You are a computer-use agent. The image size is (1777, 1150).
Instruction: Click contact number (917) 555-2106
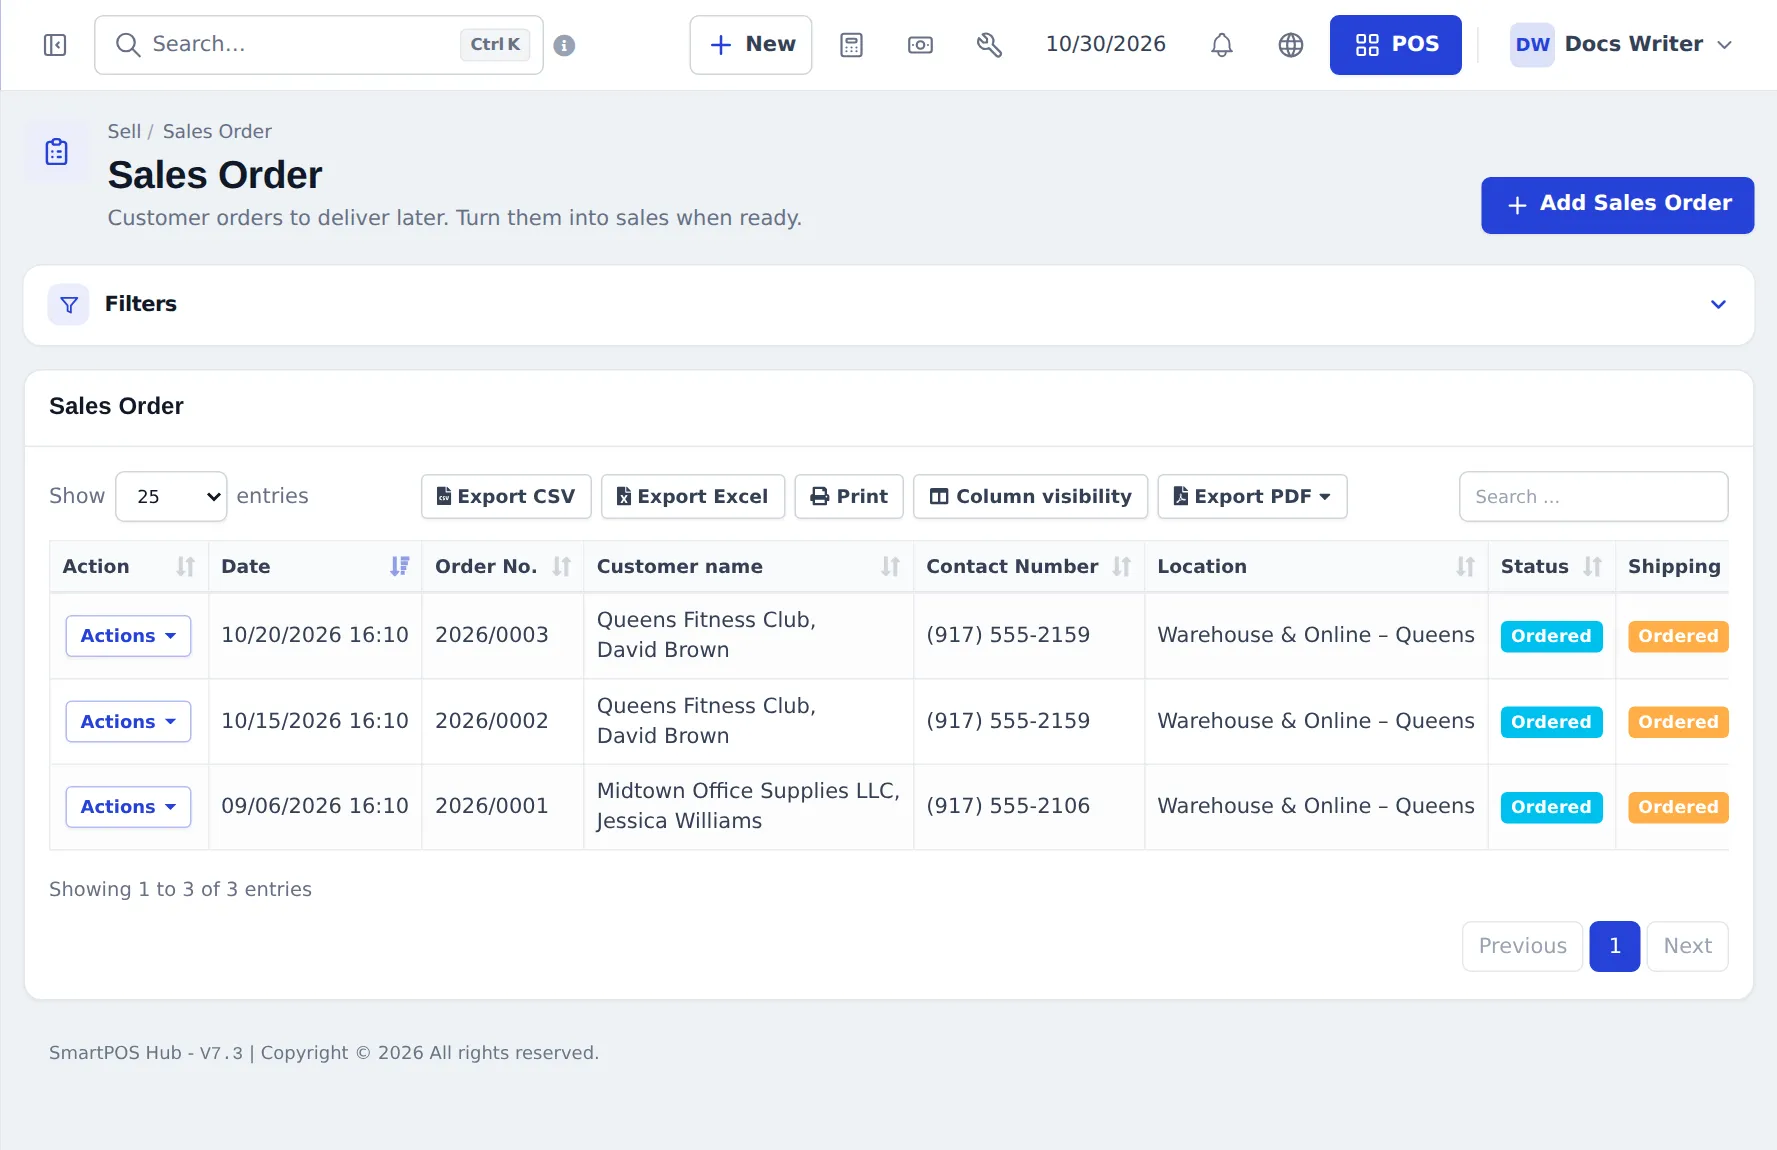[1008, 807]
